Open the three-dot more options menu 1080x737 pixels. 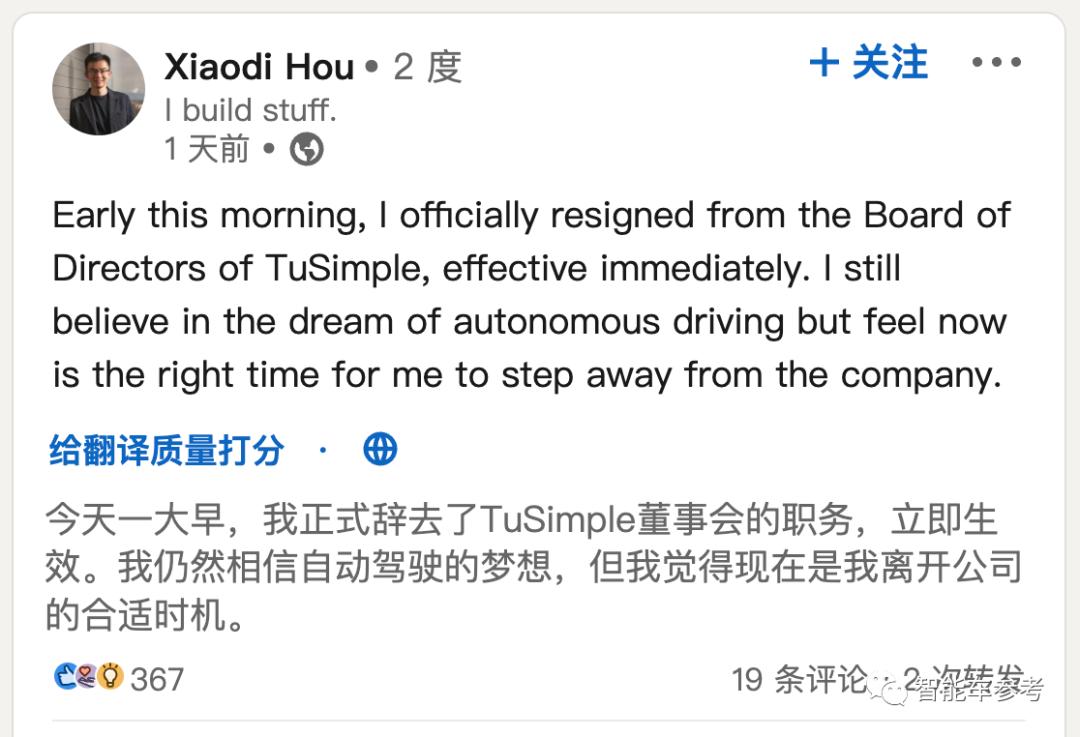pyautogui.click(x=996, y=64)
